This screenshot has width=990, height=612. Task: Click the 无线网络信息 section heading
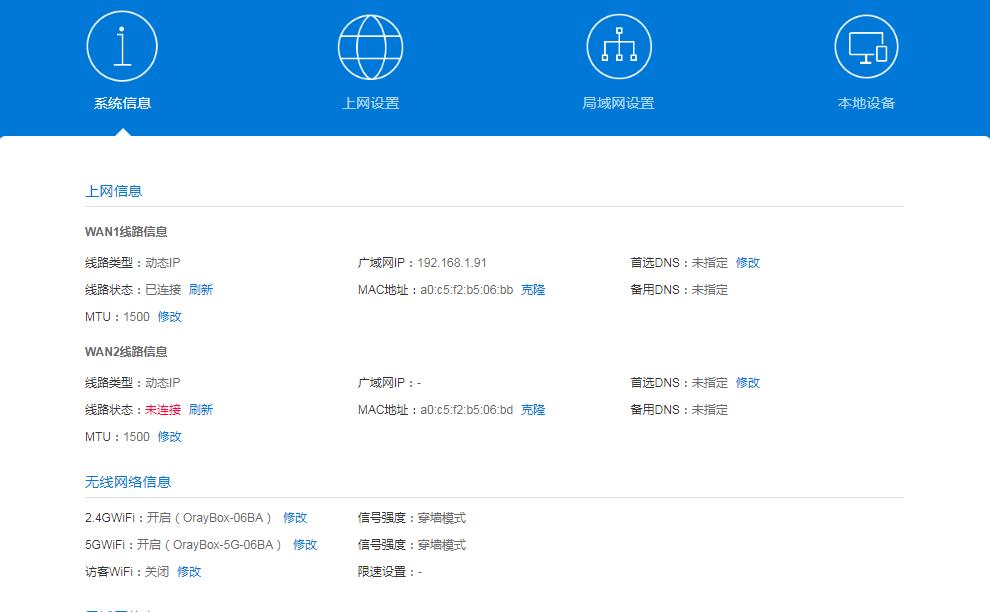129,480
